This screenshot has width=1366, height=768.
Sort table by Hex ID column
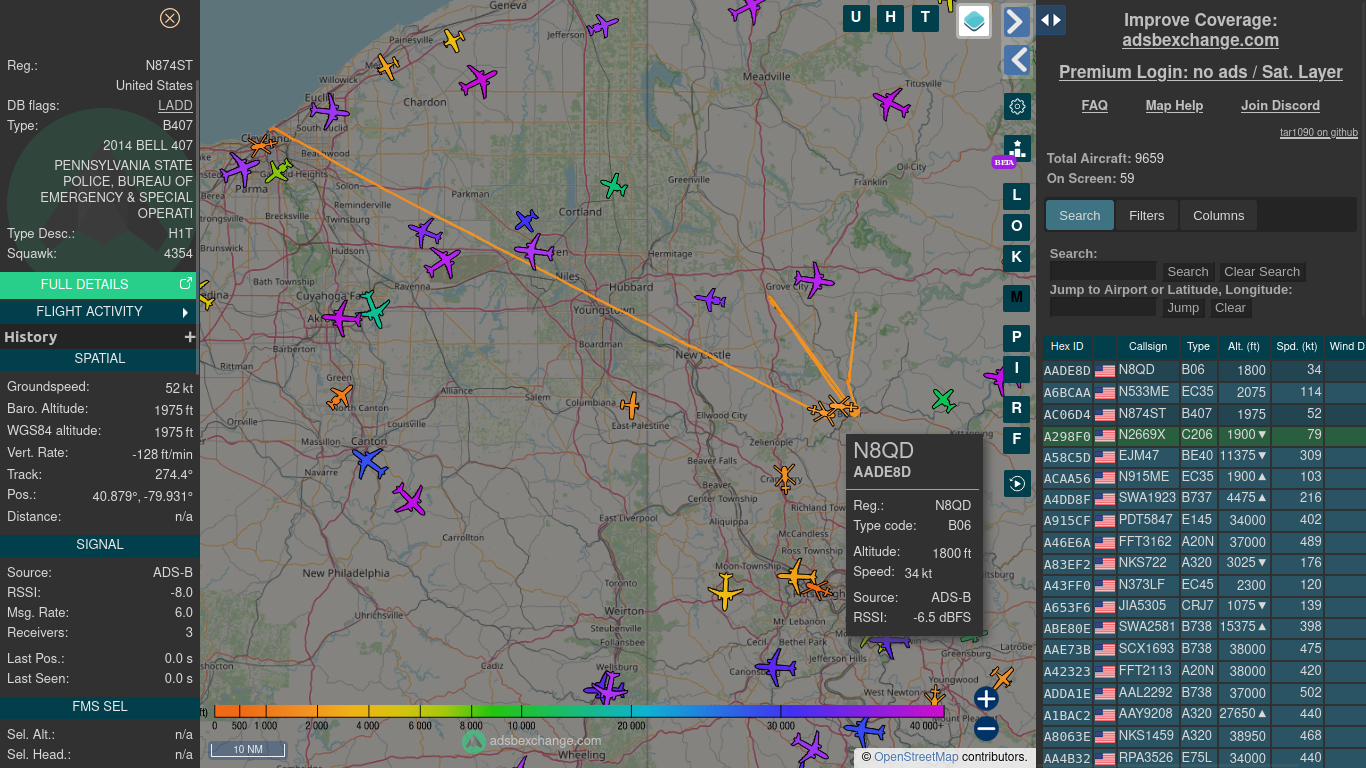1067,346
